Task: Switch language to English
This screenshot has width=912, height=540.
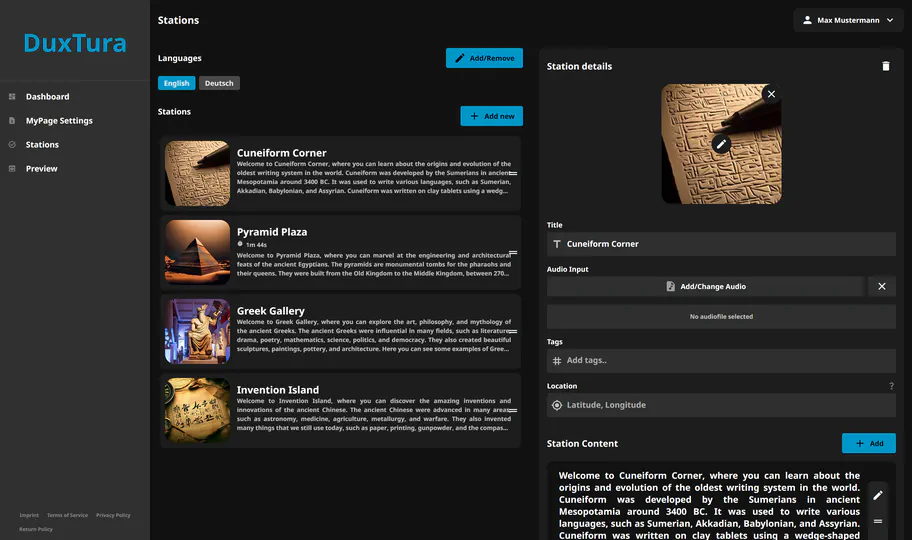Action: [176, 83]
